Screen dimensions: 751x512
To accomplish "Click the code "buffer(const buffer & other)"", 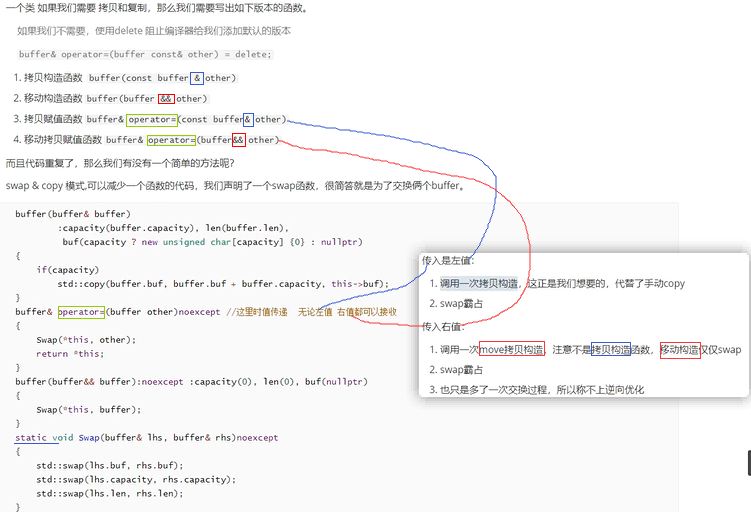I will click(x=163, y=78).
